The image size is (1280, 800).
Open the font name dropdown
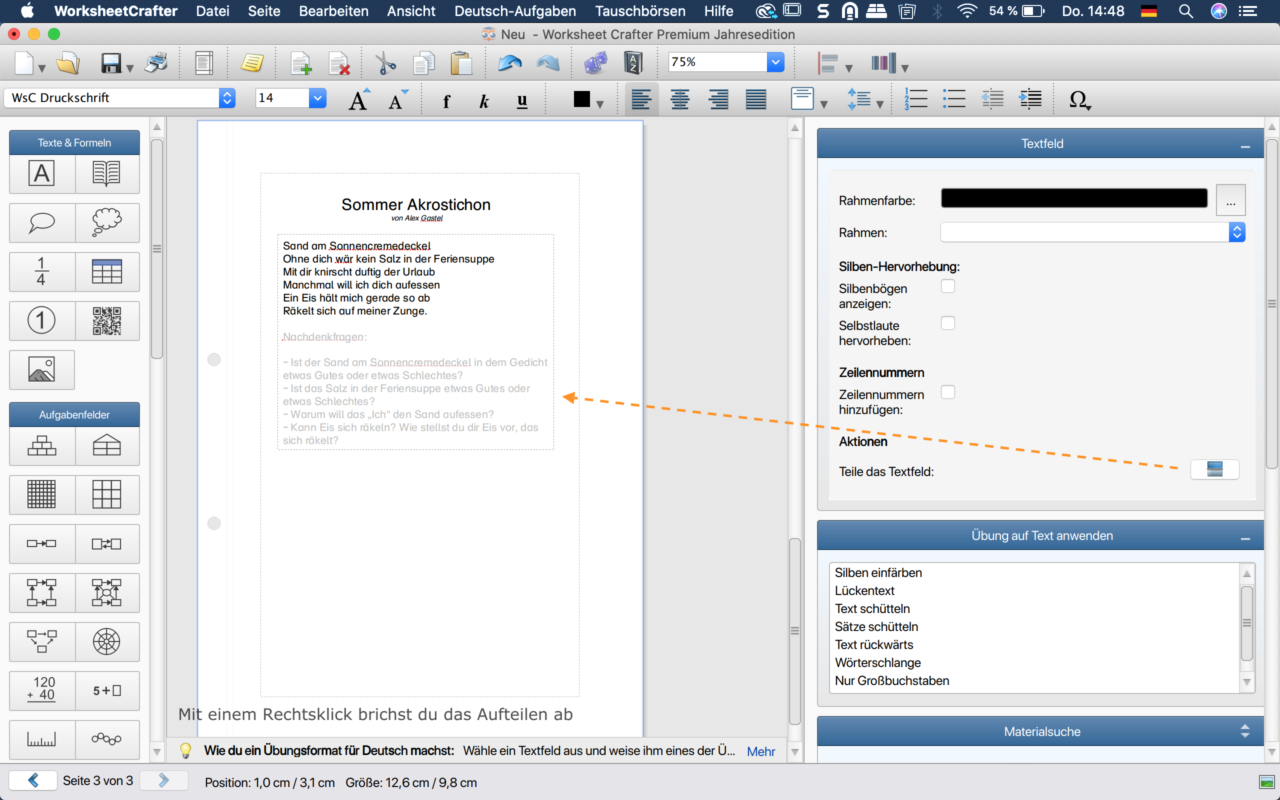pyautogui.click(x=227, y=98)
